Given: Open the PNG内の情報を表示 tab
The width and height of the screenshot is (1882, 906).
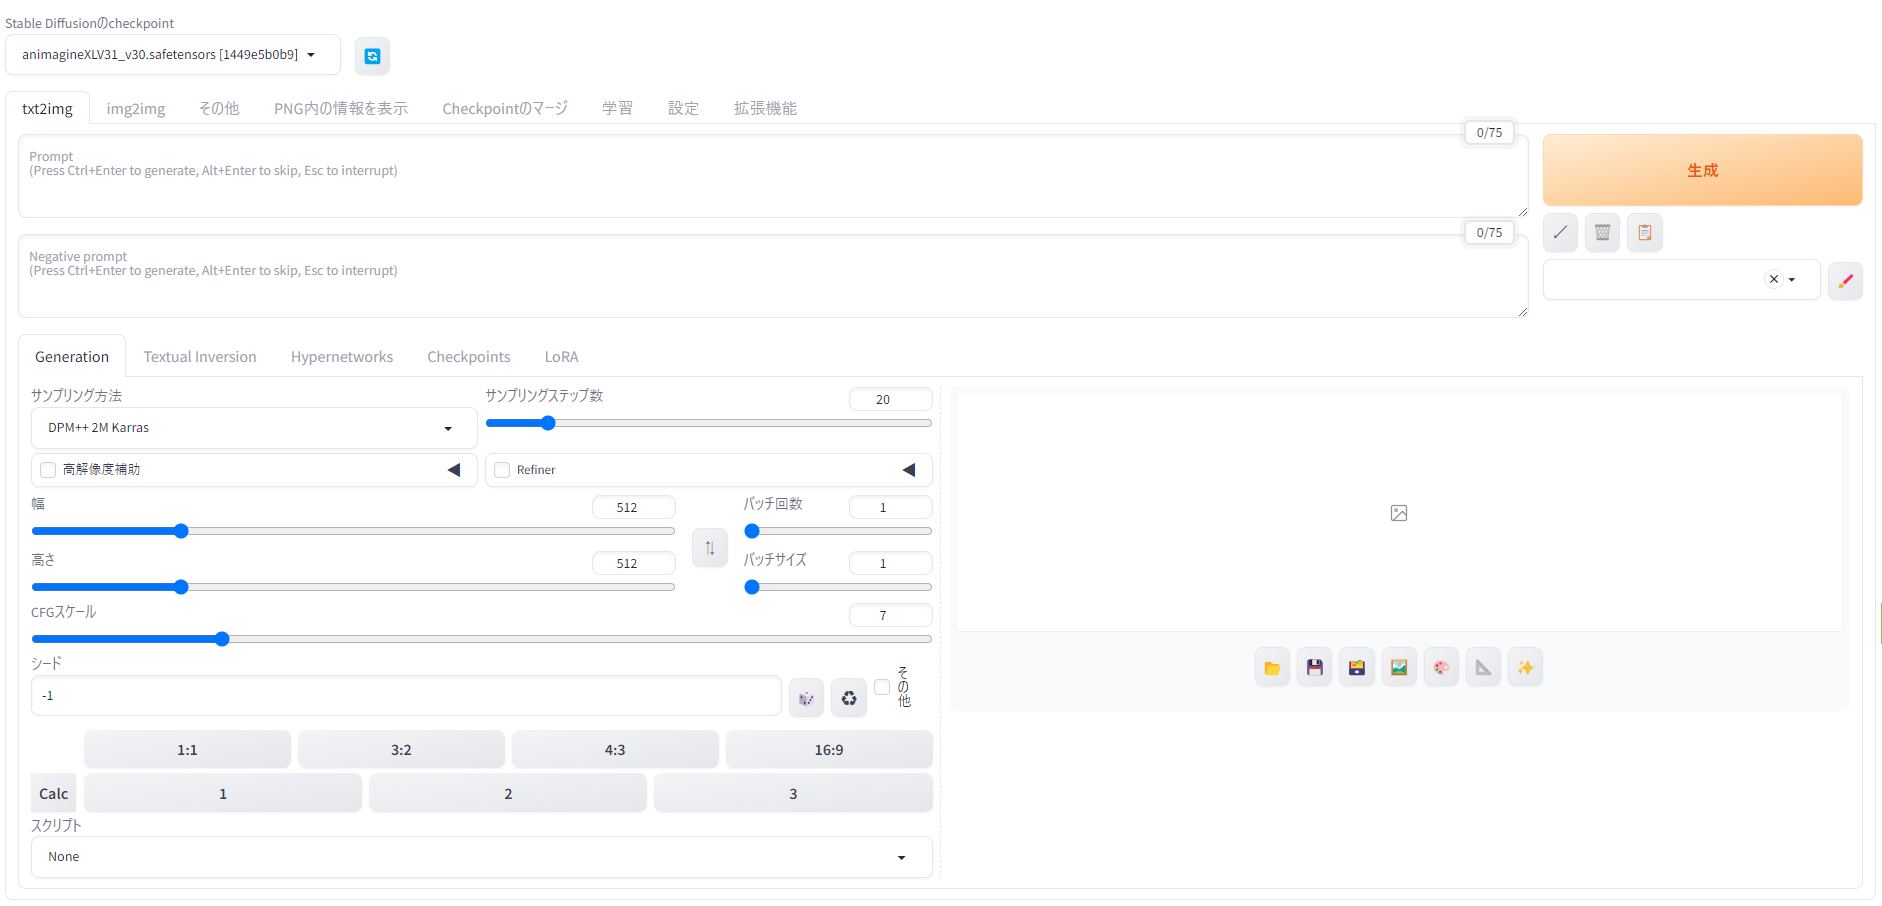Looking at the screenshot, I should point(341,108).
